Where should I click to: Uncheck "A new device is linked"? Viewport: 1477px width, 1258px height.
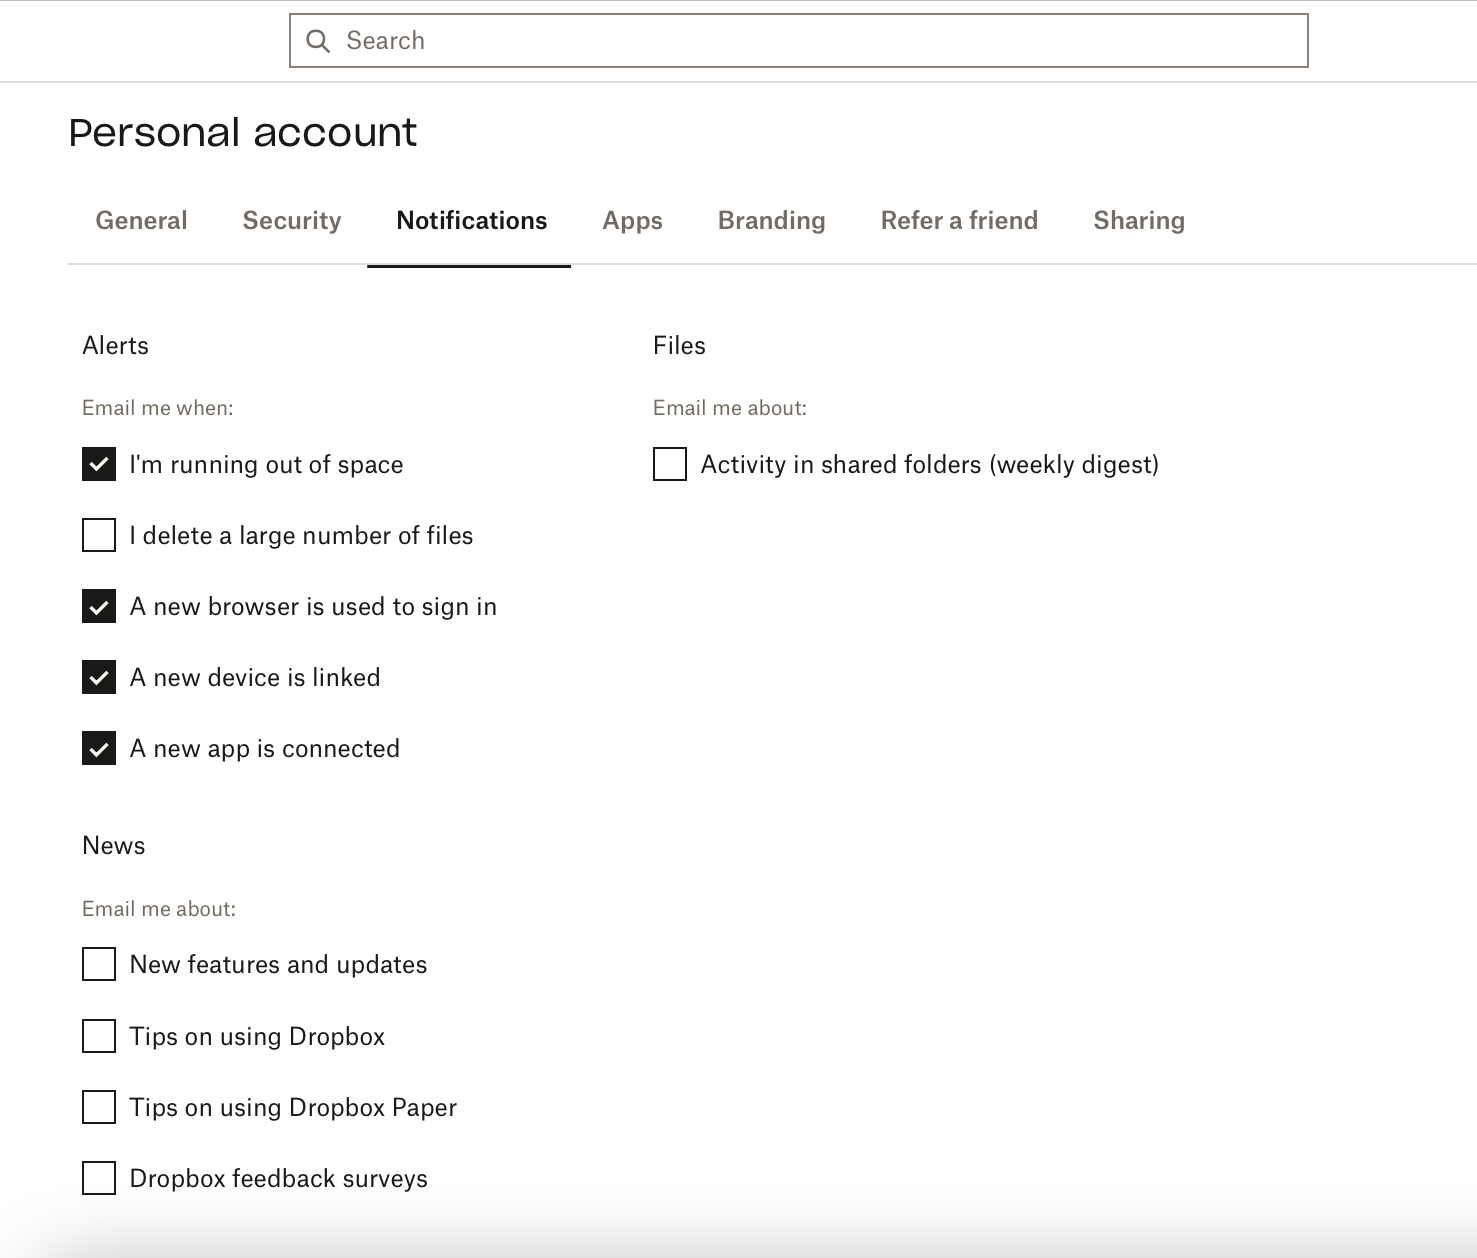point(99,677)
